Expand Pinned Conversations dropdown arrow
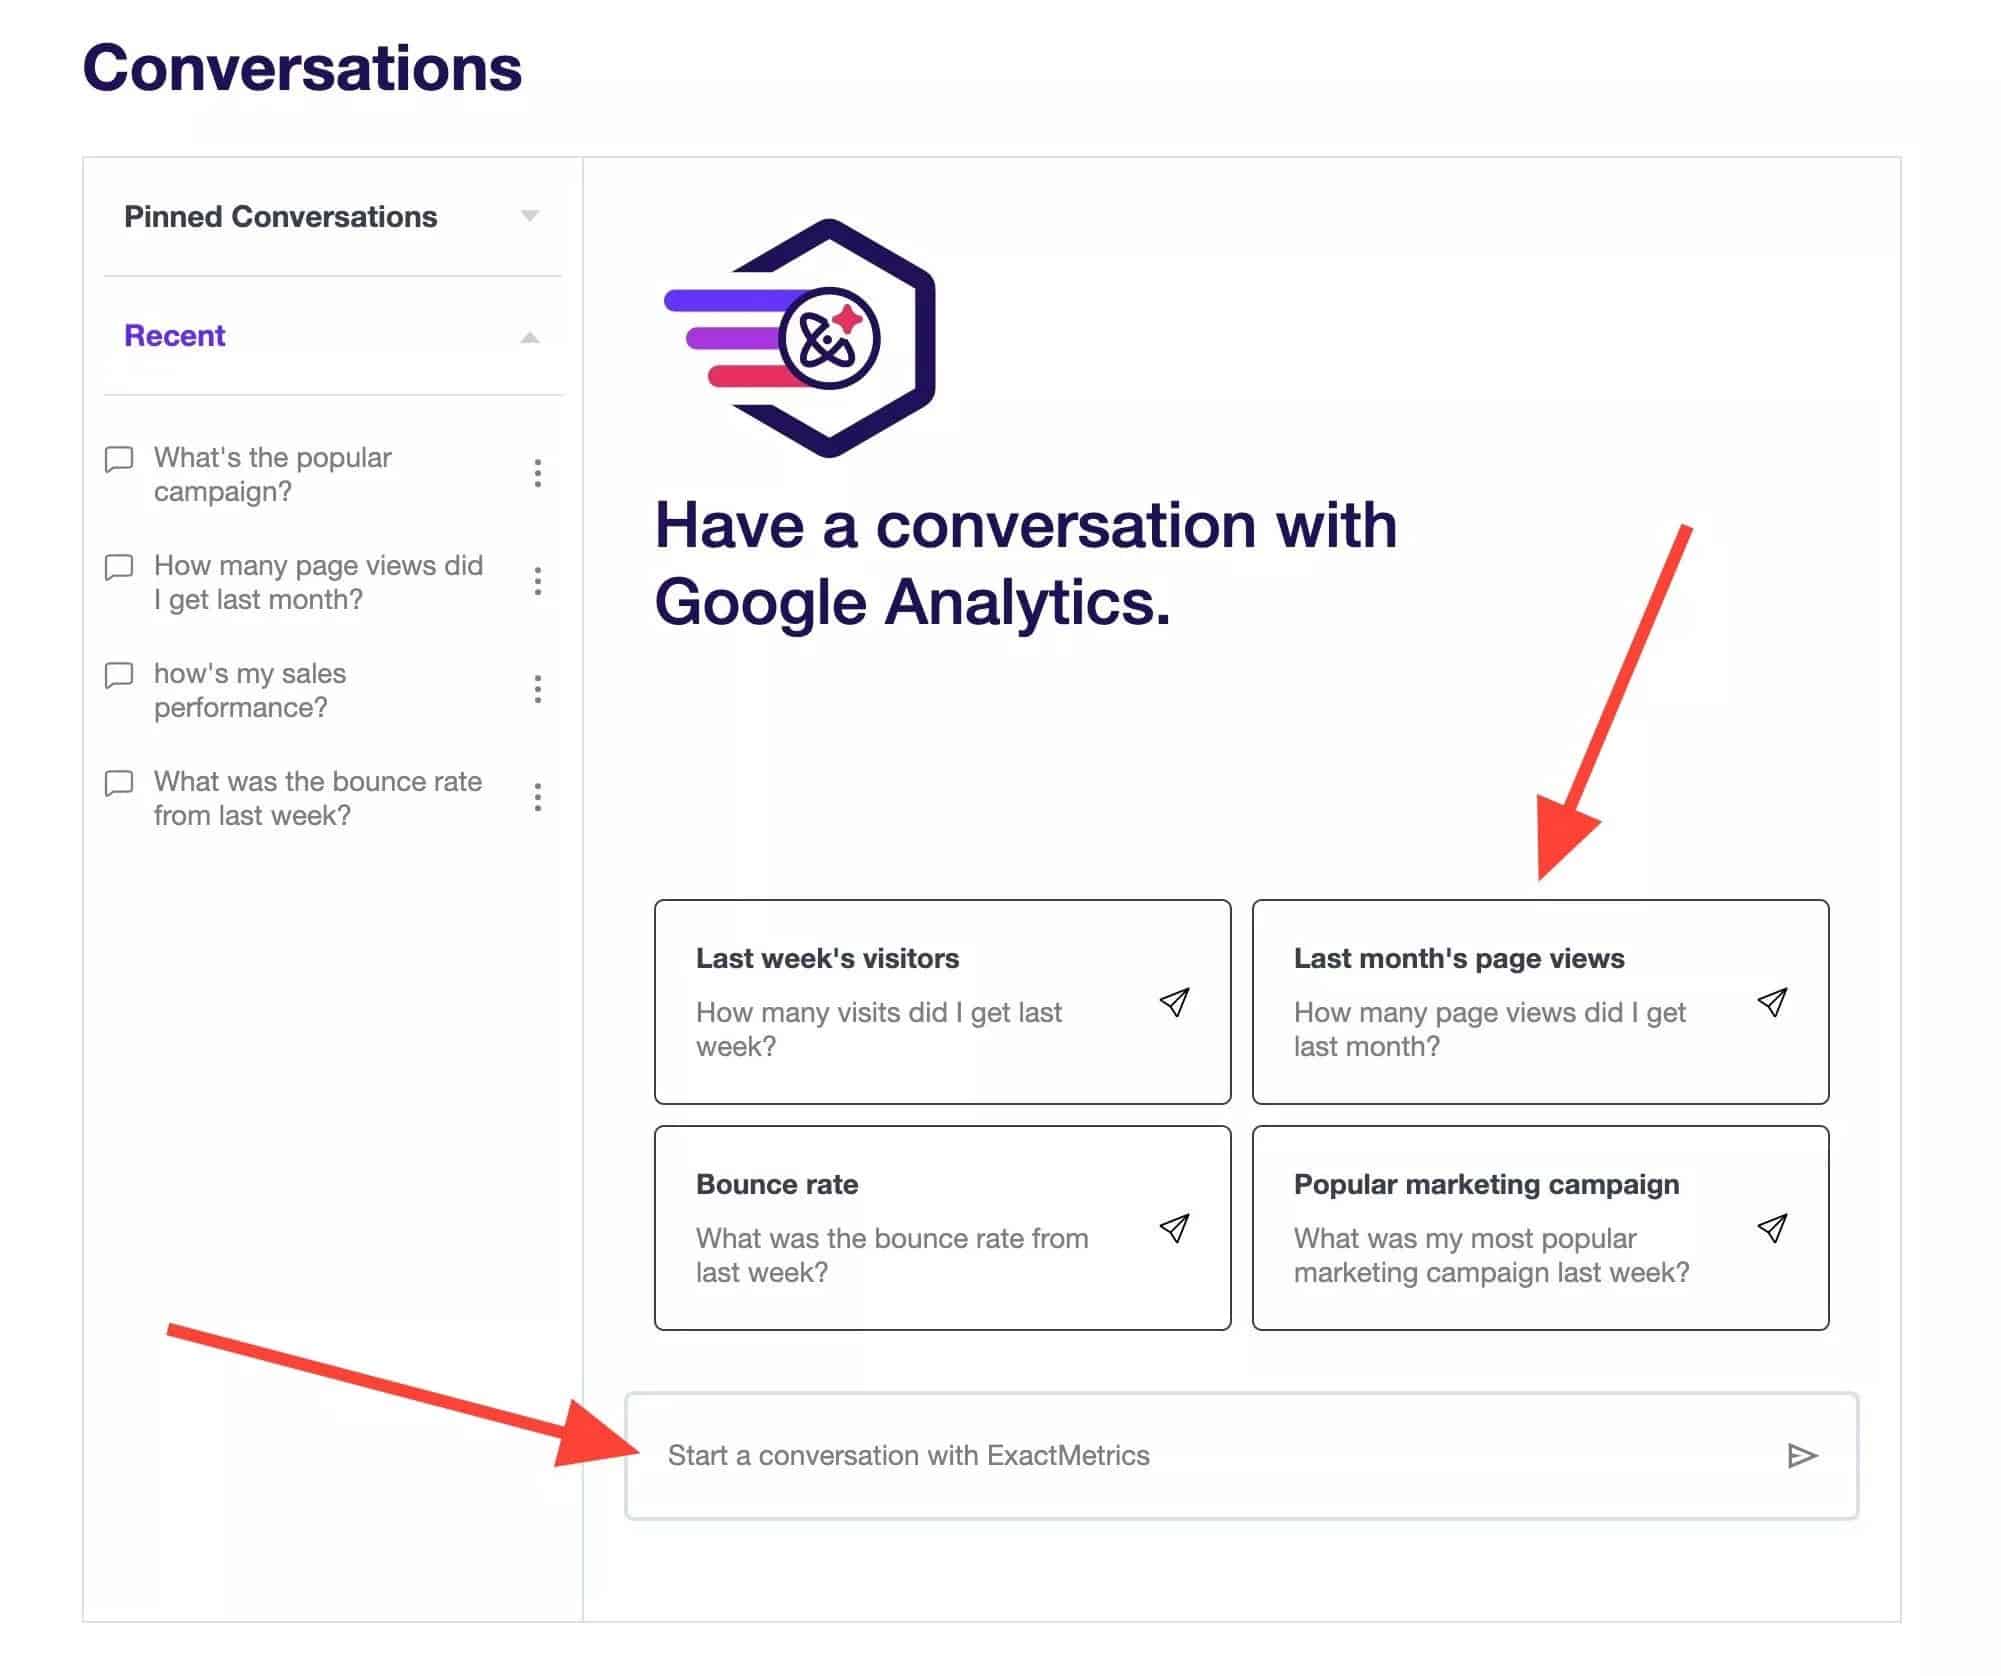 coord(530,216)
